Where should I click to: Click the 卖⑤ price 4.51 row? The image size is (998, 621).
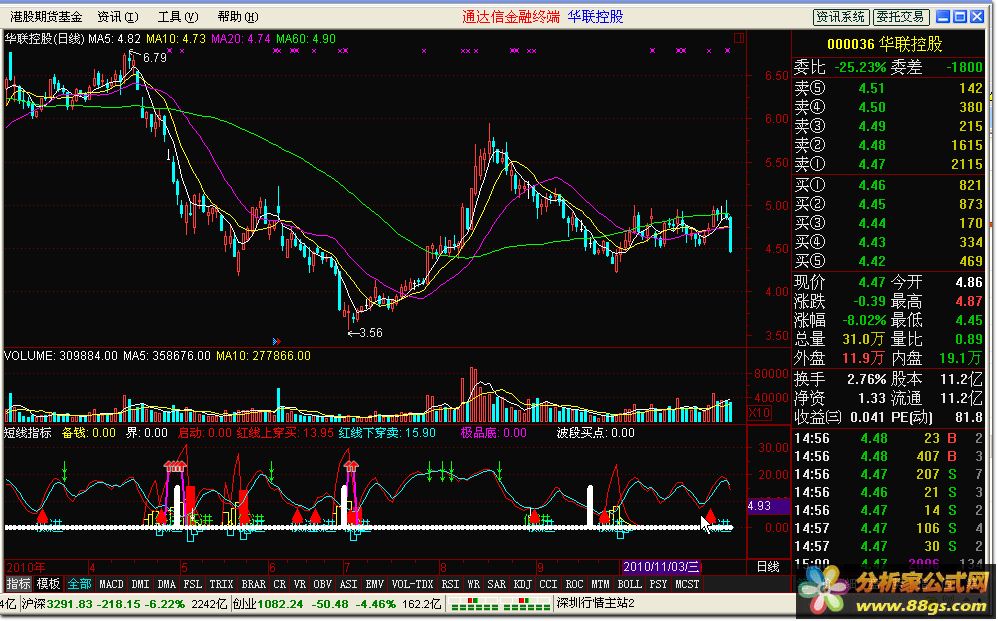[889, 88]
